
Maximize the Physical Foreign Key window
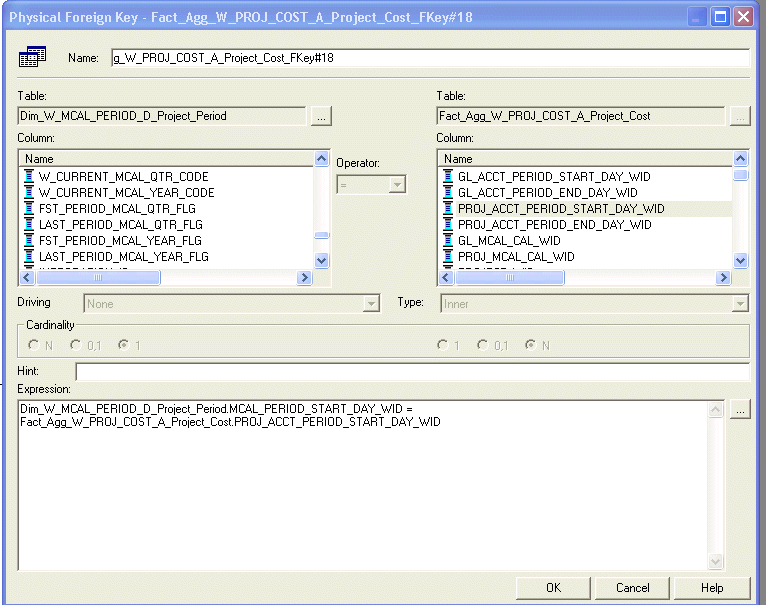pos(720,17)
